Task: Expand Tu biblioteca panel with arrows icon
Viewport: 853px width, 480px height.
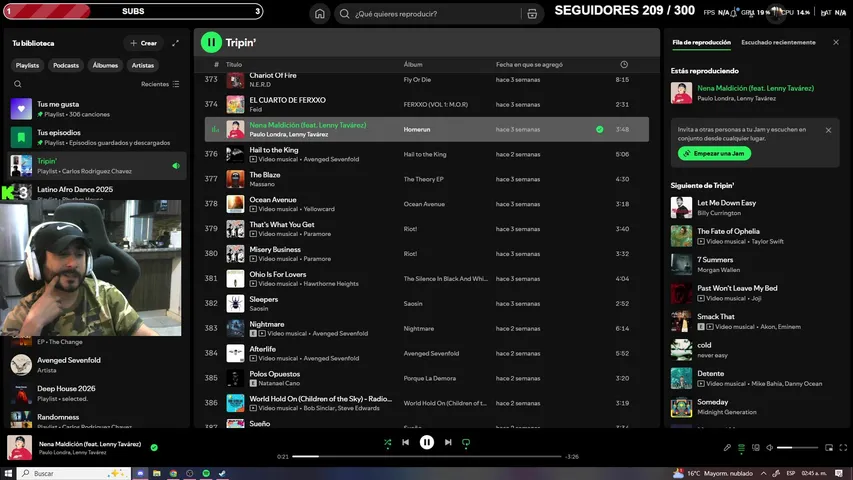Action: click(175, 43)
